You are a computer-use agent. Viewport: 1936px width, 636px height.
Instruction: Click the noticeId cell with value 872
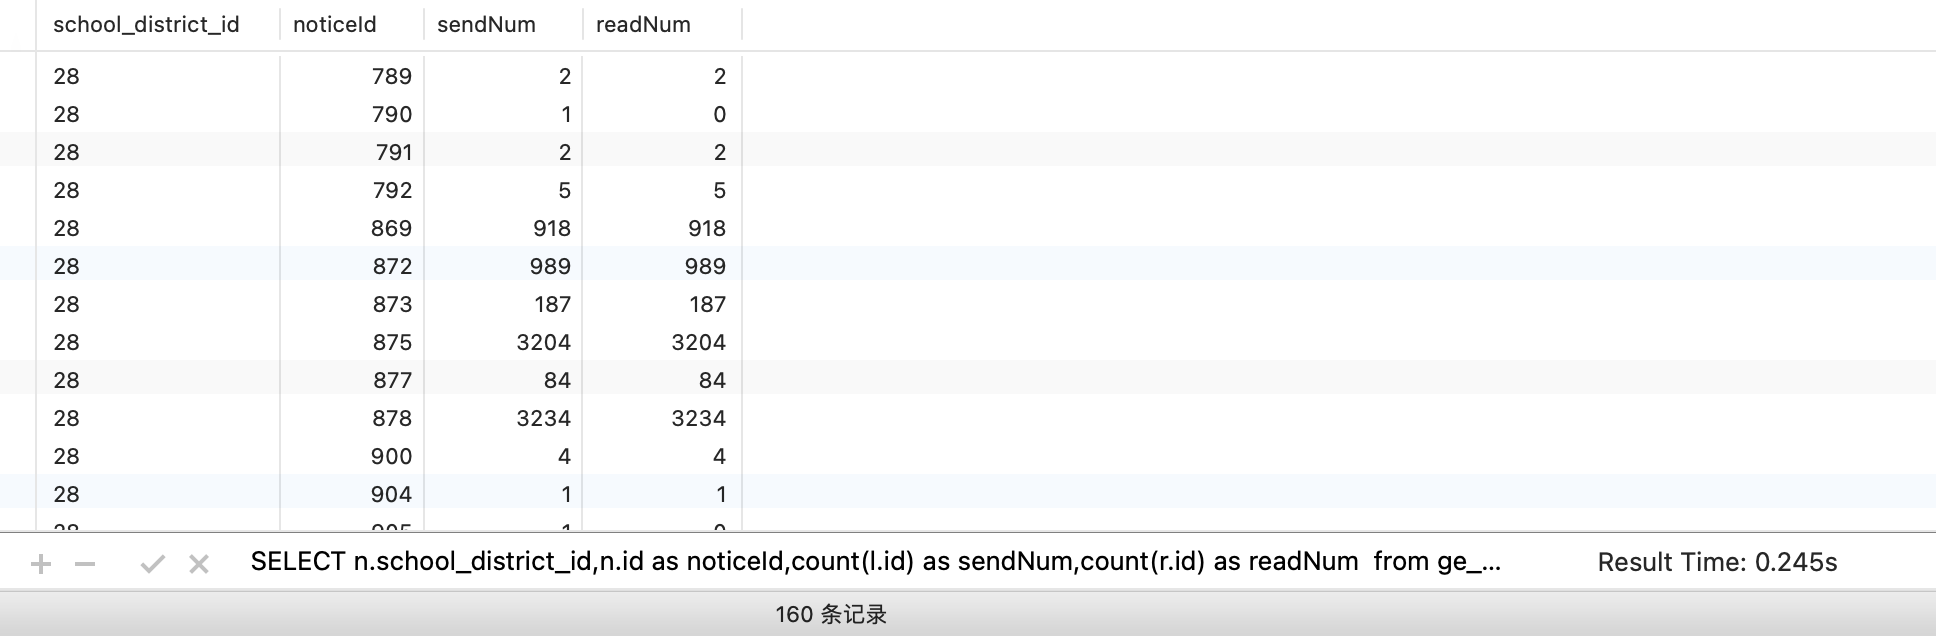[392, 267]
